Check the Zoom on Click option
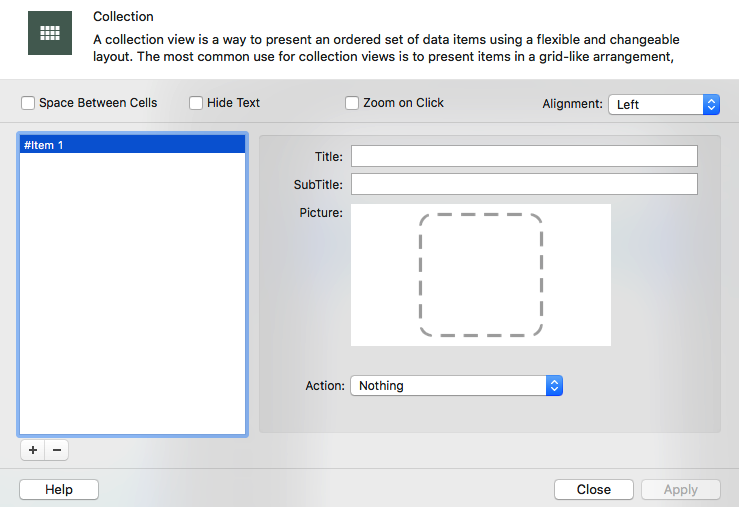Viewport: 739px width, 507px height. tap(352, 103)
